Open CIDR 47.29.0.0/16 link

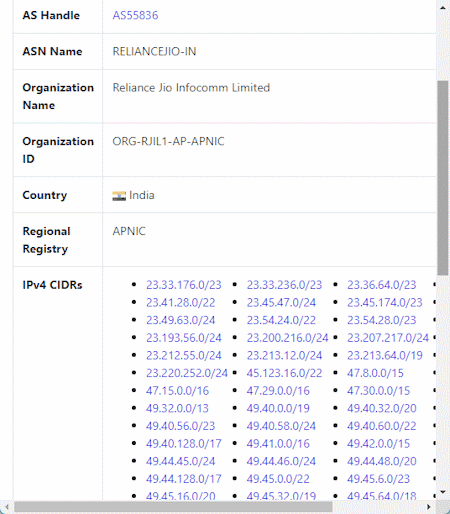click(x=278, y=391)
